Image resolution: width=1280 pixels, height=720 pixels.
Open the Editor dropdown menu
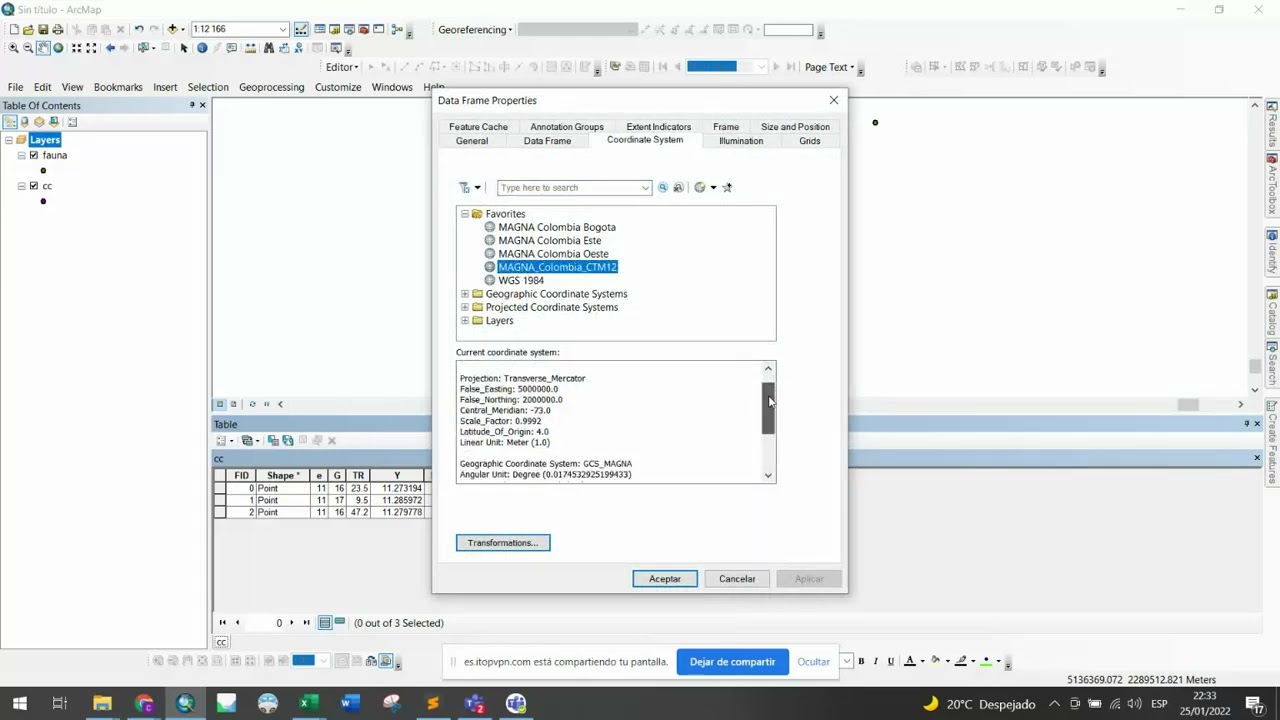click(342, 67)
